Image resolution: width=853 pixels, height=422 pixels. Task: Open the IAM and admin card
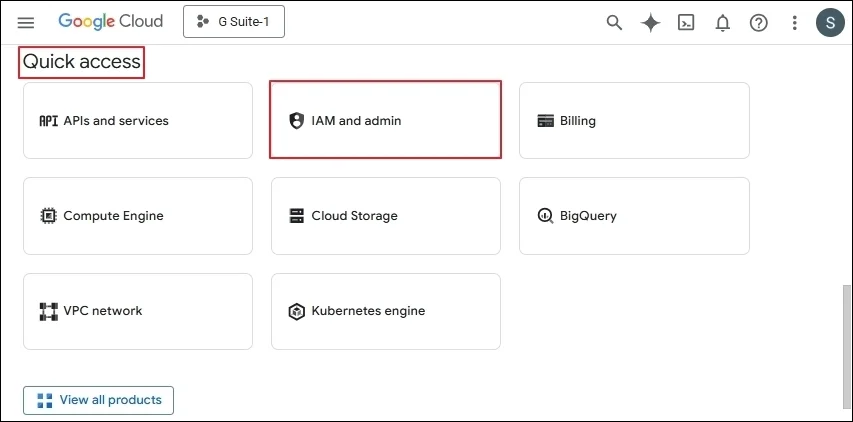pyautogui.click(x=386, y=120)
